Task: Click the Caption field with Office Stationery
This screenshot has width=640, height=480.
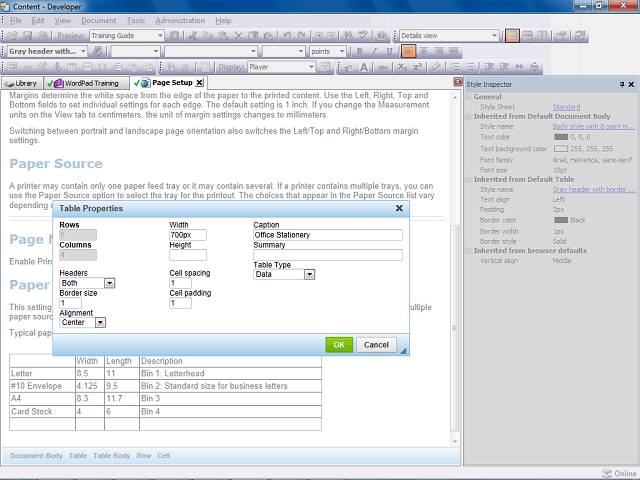Action: [328, 235]
